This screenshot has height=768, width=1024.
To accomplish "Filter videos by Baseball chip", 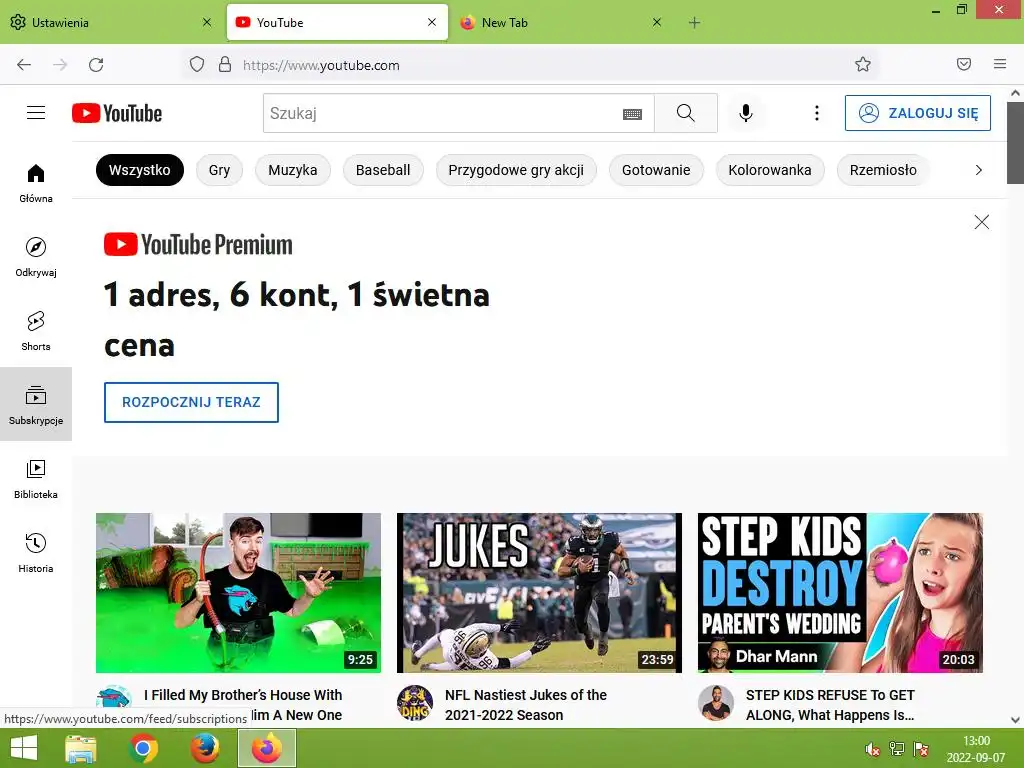I will pyautogui.click(x=383, y=170).
